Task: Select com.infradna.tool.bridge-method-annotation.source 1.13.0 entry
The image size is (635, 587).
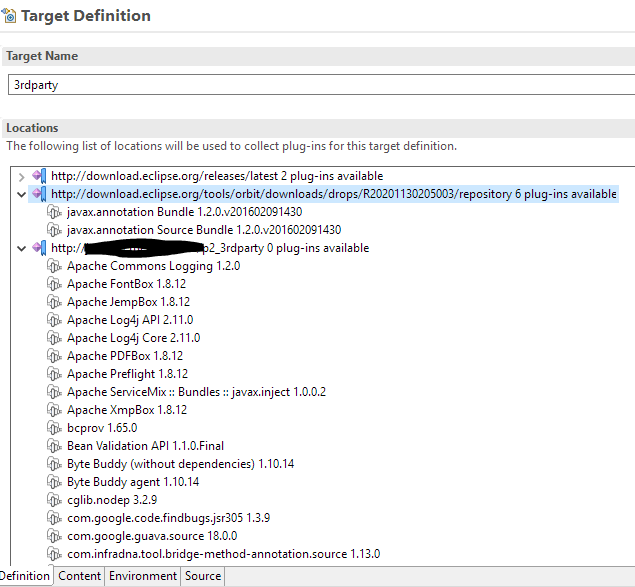Action: click(x=224, y=553)
